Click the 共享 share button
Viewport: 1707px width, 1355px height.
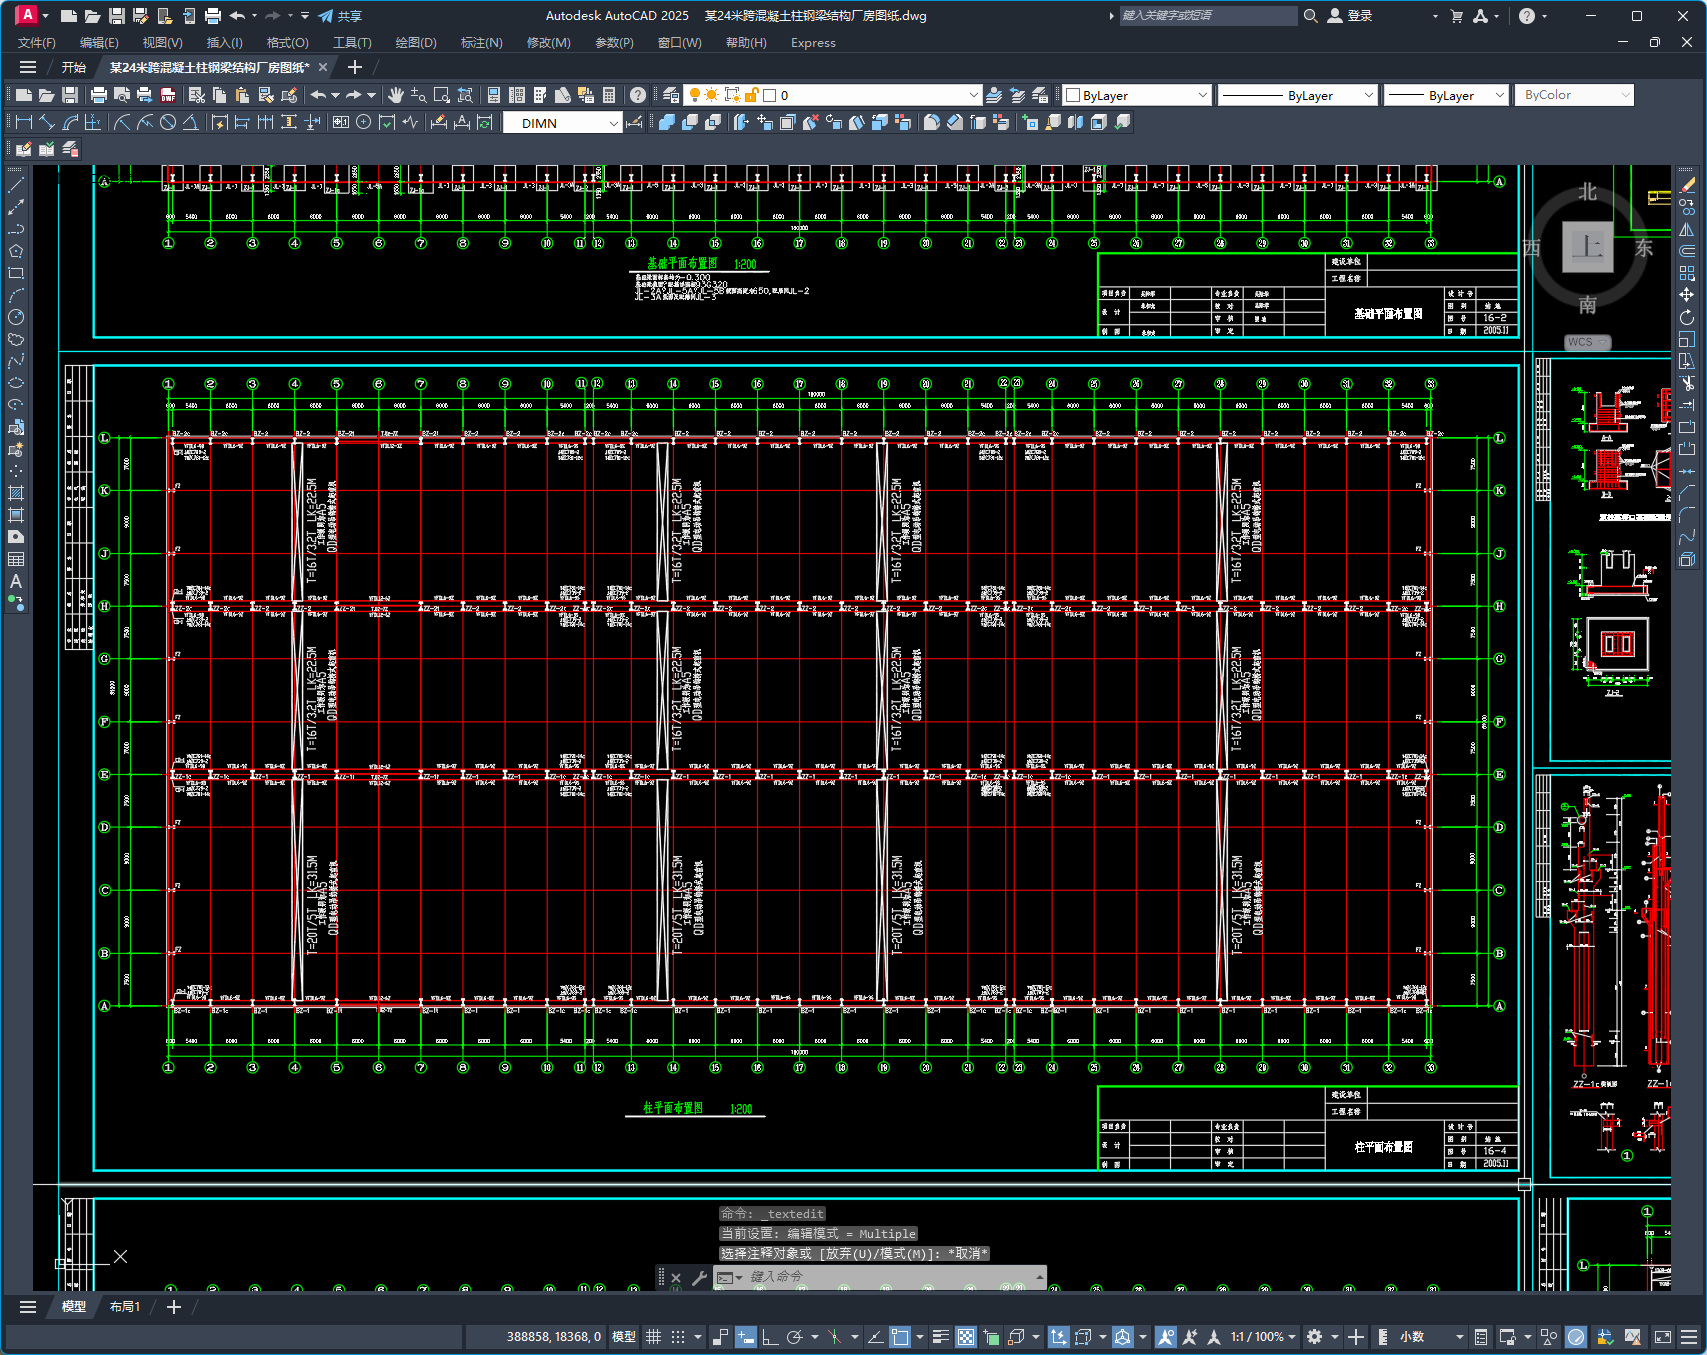pos(340,16)
